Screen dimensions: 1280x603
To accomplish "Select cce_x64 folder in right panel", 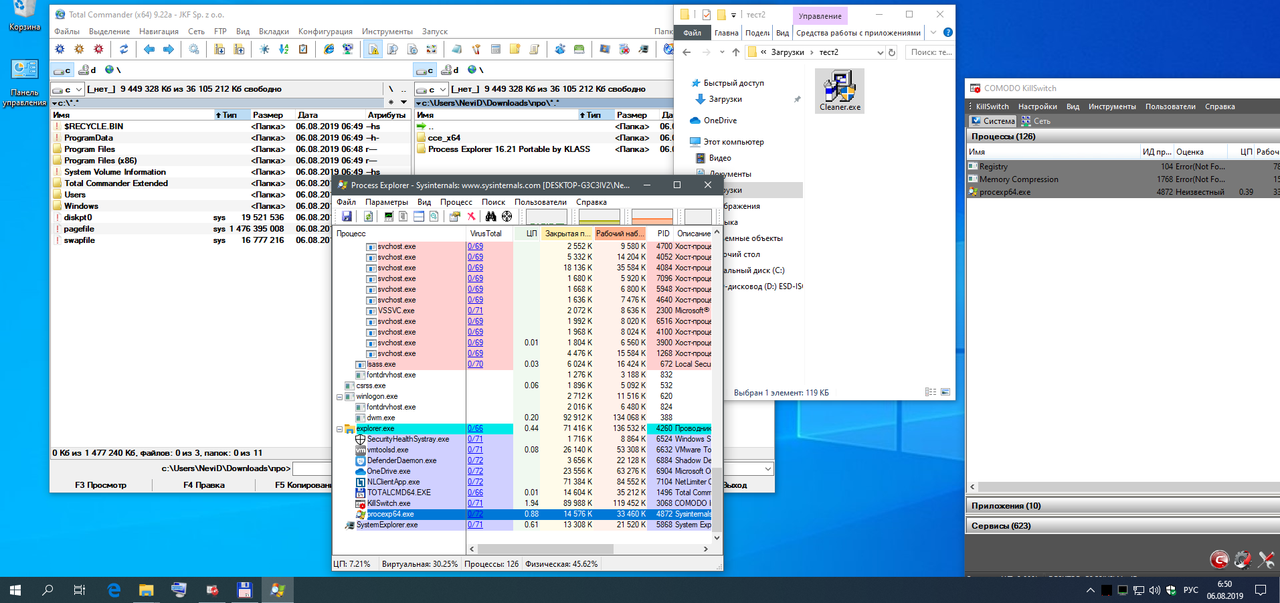I will pos(444,138).
